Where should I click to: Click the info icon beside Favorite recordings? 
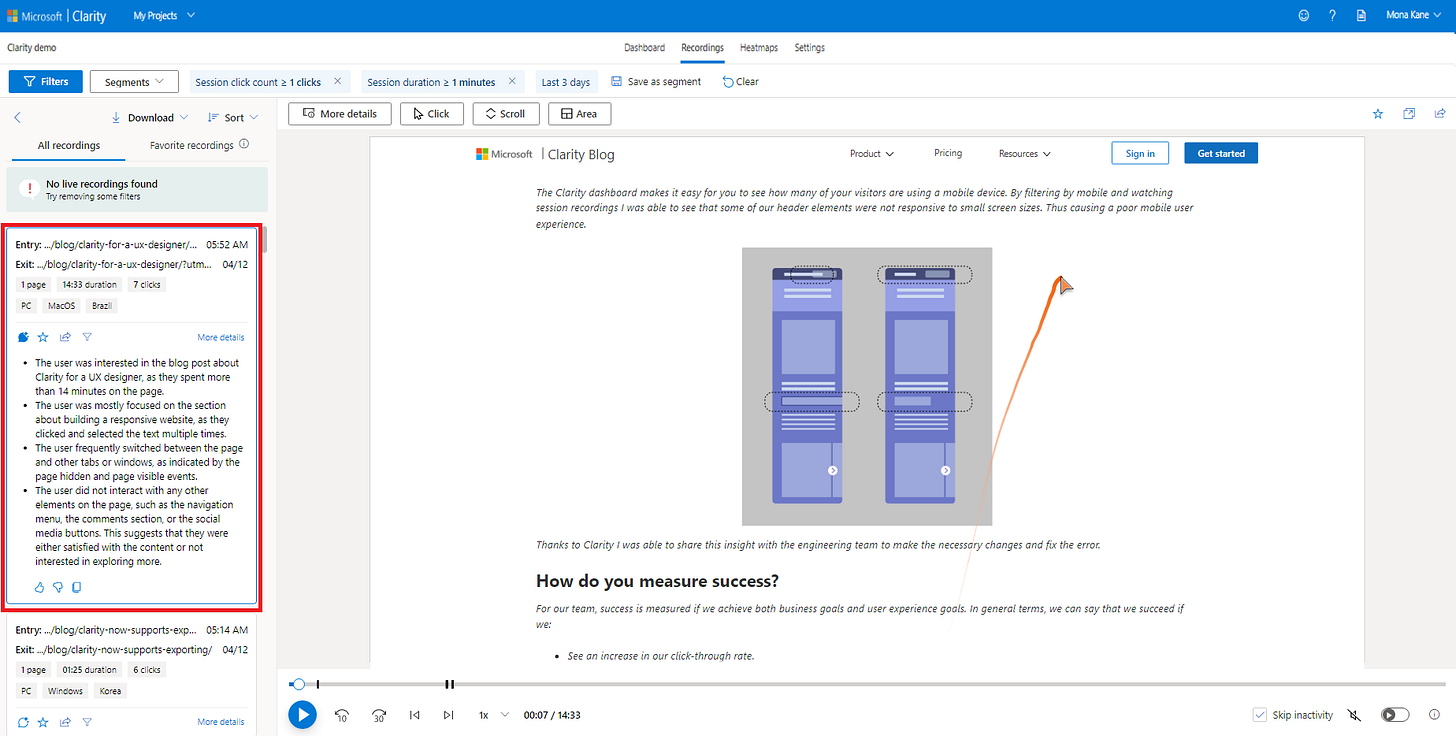(244, 145)
